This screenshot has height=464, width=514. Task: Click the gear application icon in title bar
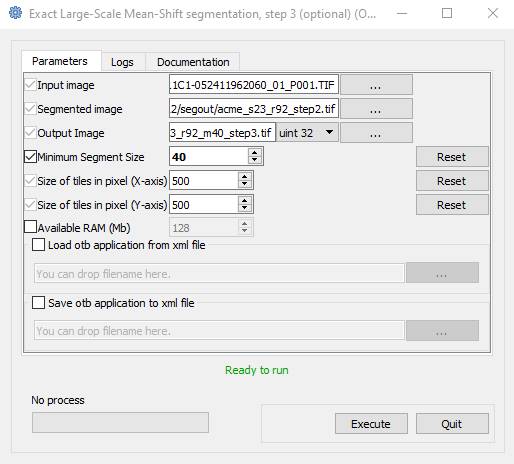(15, 13)
